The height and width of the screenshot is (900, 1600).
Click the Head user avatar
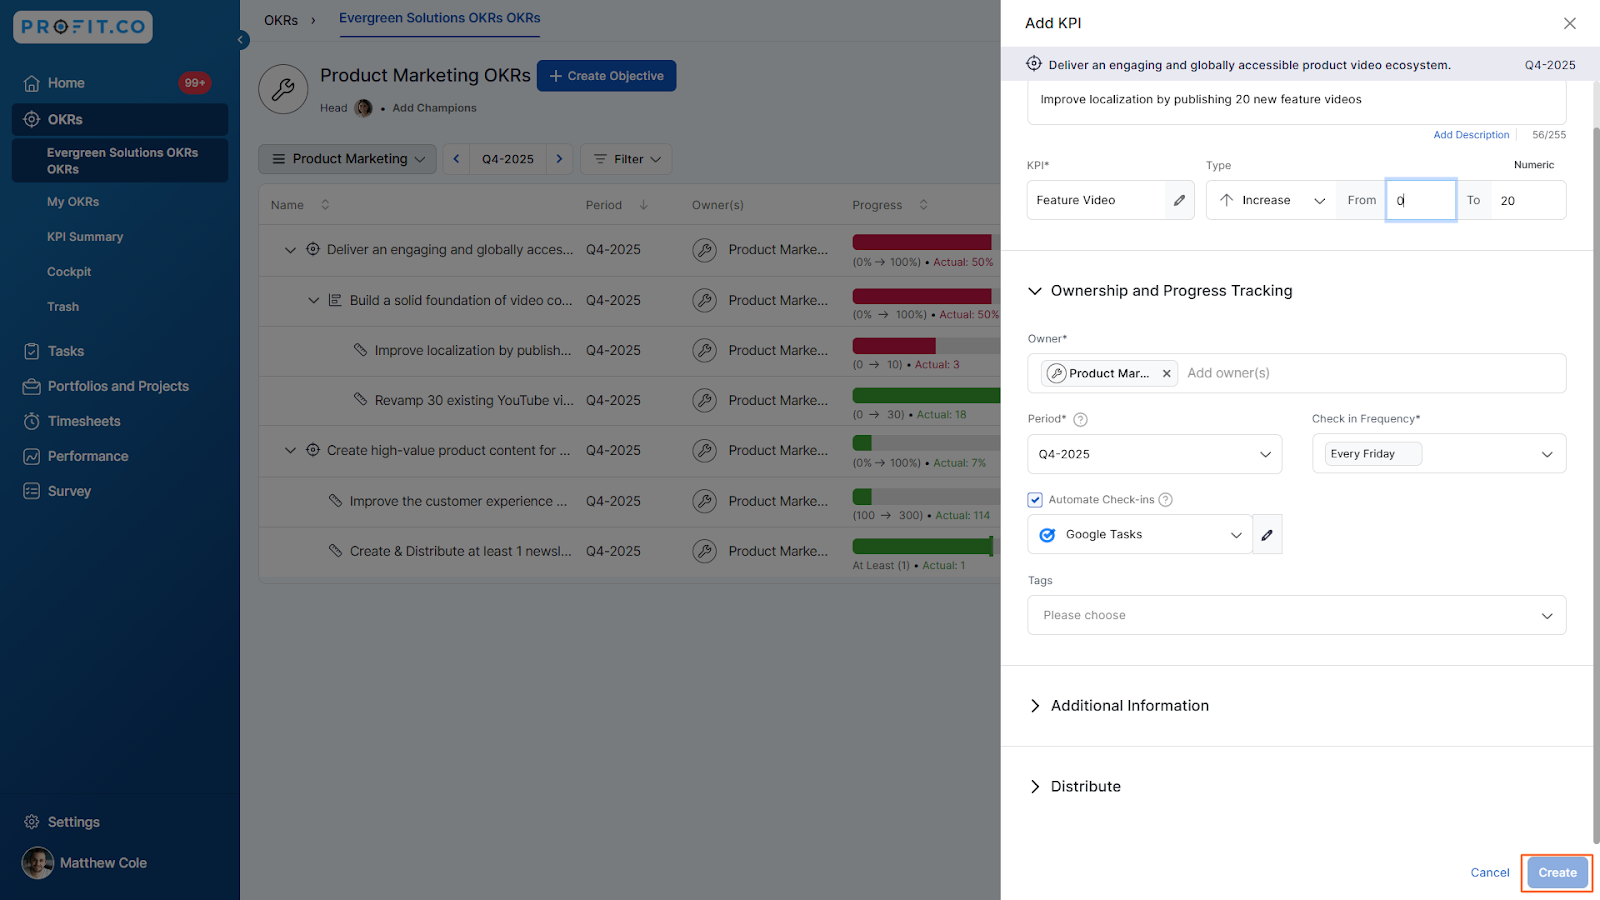363,108
